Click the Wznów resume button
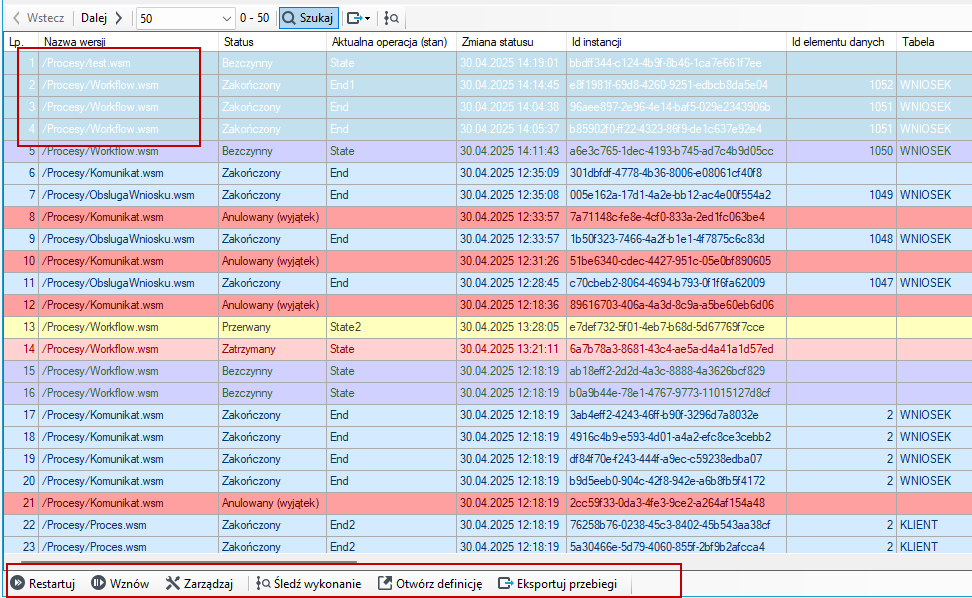This screenshot has width=972, height=598. 120,584
